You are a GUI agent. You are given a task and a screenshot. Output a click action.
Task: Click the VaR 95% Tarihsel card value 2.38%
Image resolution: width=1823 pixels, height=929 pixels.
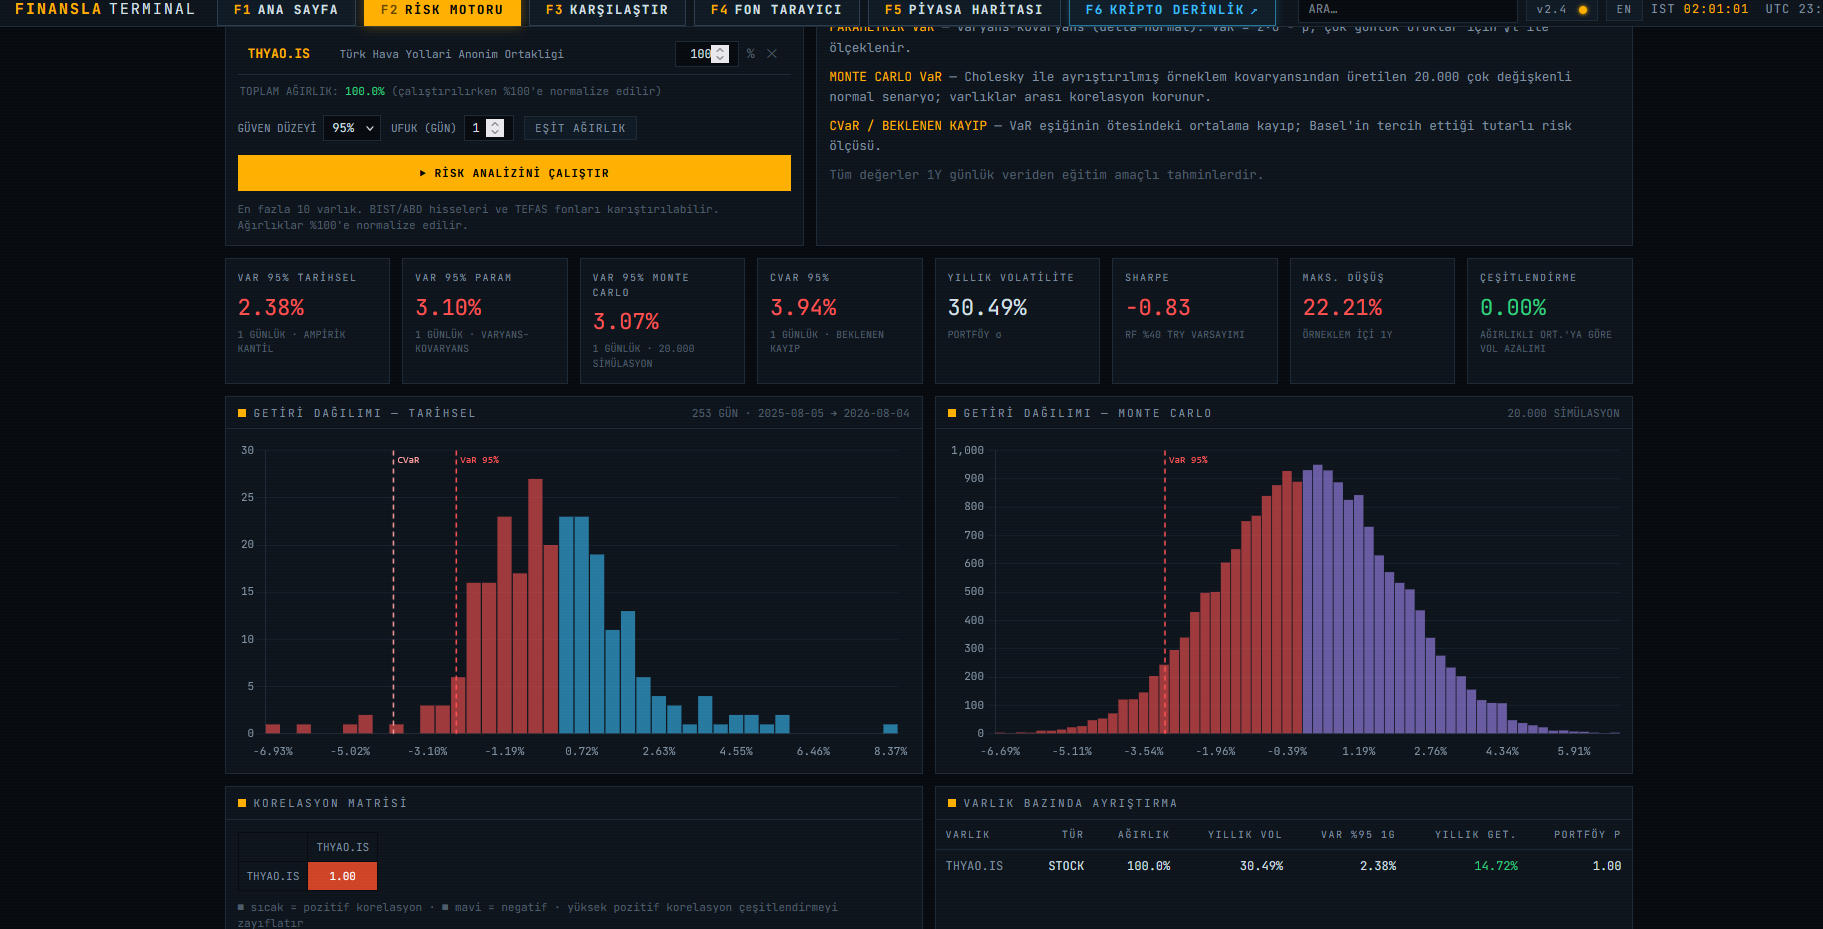click(271, 308)
